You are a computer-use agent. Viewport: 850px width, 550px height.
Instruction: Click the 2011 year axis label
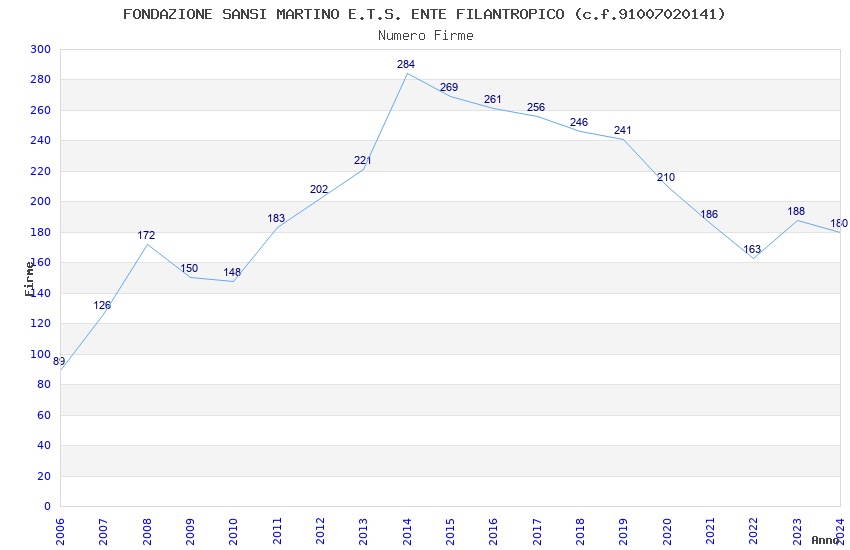(277, 532)
